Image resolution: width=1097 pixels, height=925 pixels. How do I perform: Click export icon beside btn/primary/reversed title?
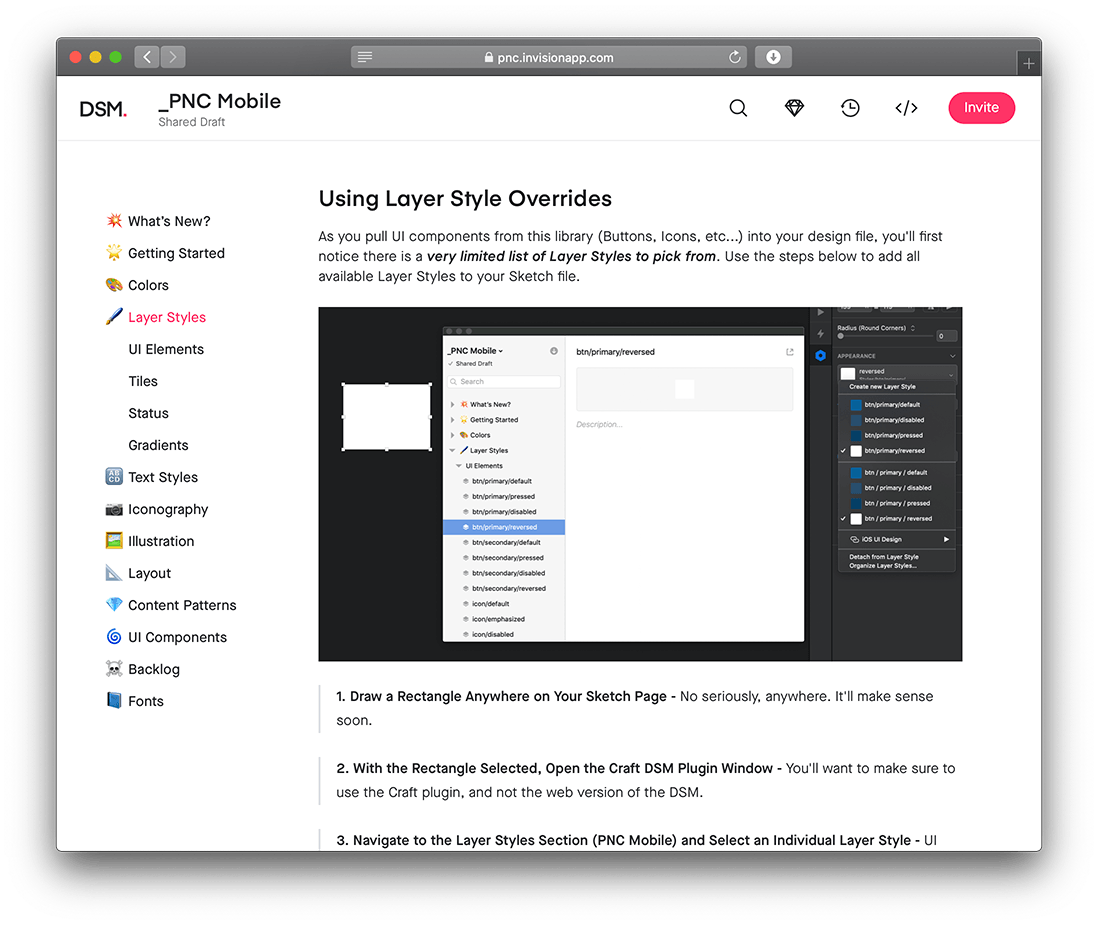pos(790,352)
